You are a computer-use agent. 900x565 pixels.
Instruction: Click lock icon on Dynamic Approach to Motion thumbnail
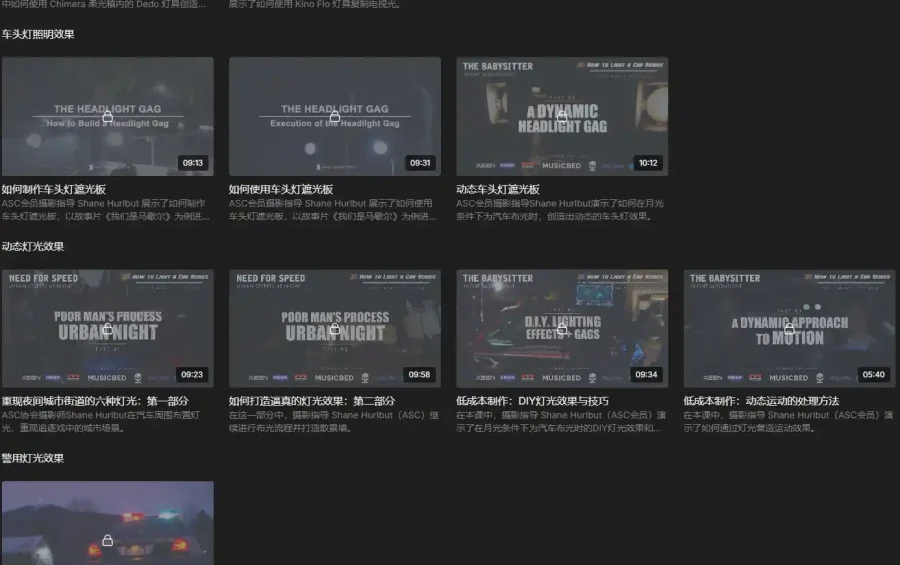point(789,328)
